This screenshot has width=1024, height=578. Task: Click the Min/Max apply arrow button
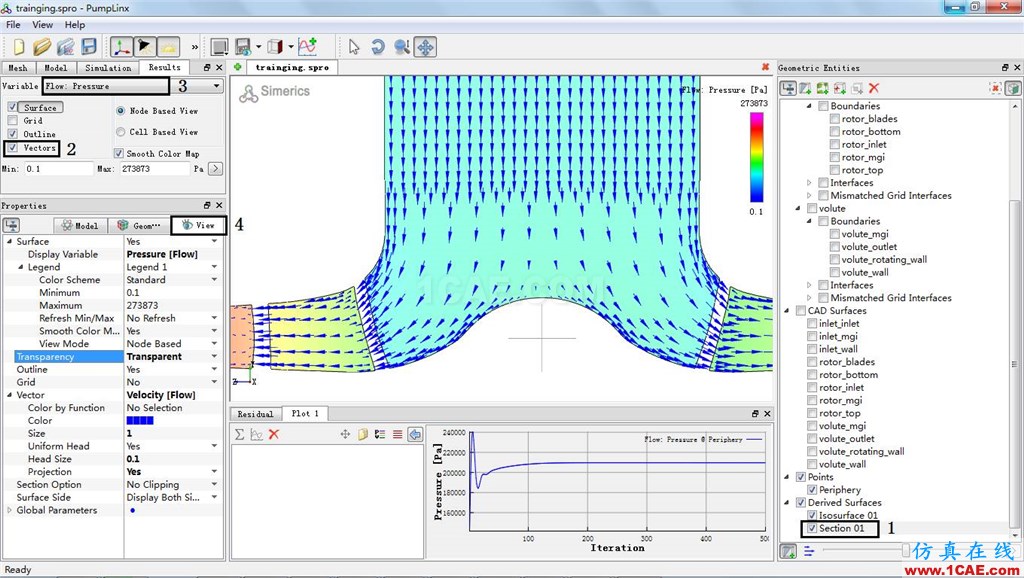(215, 169)
